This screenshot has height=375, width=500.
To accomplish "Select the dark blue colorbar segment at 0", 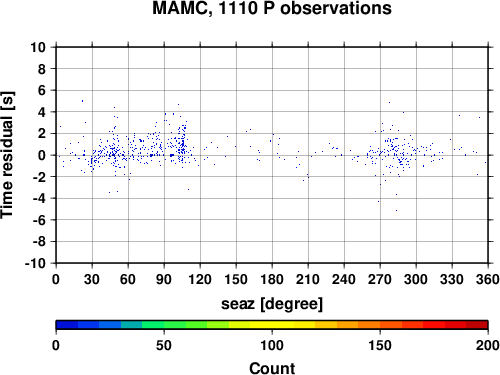I will point(67,325).
